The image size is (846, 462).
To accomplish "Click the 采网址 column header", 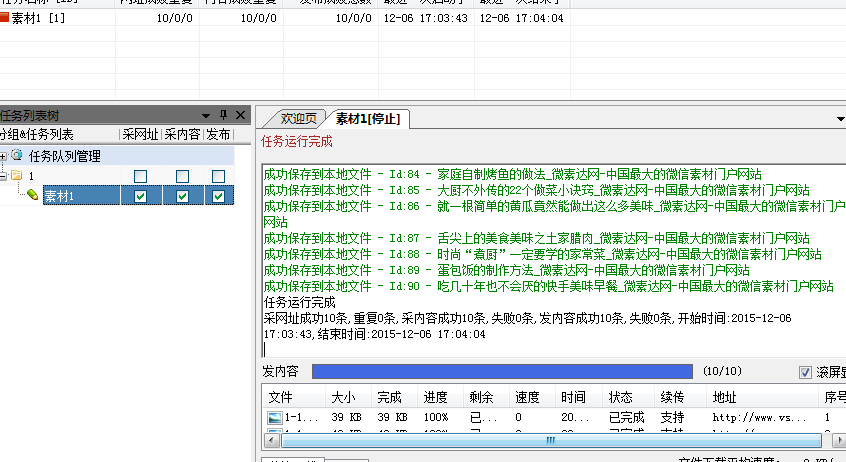I will click(140, 134).
